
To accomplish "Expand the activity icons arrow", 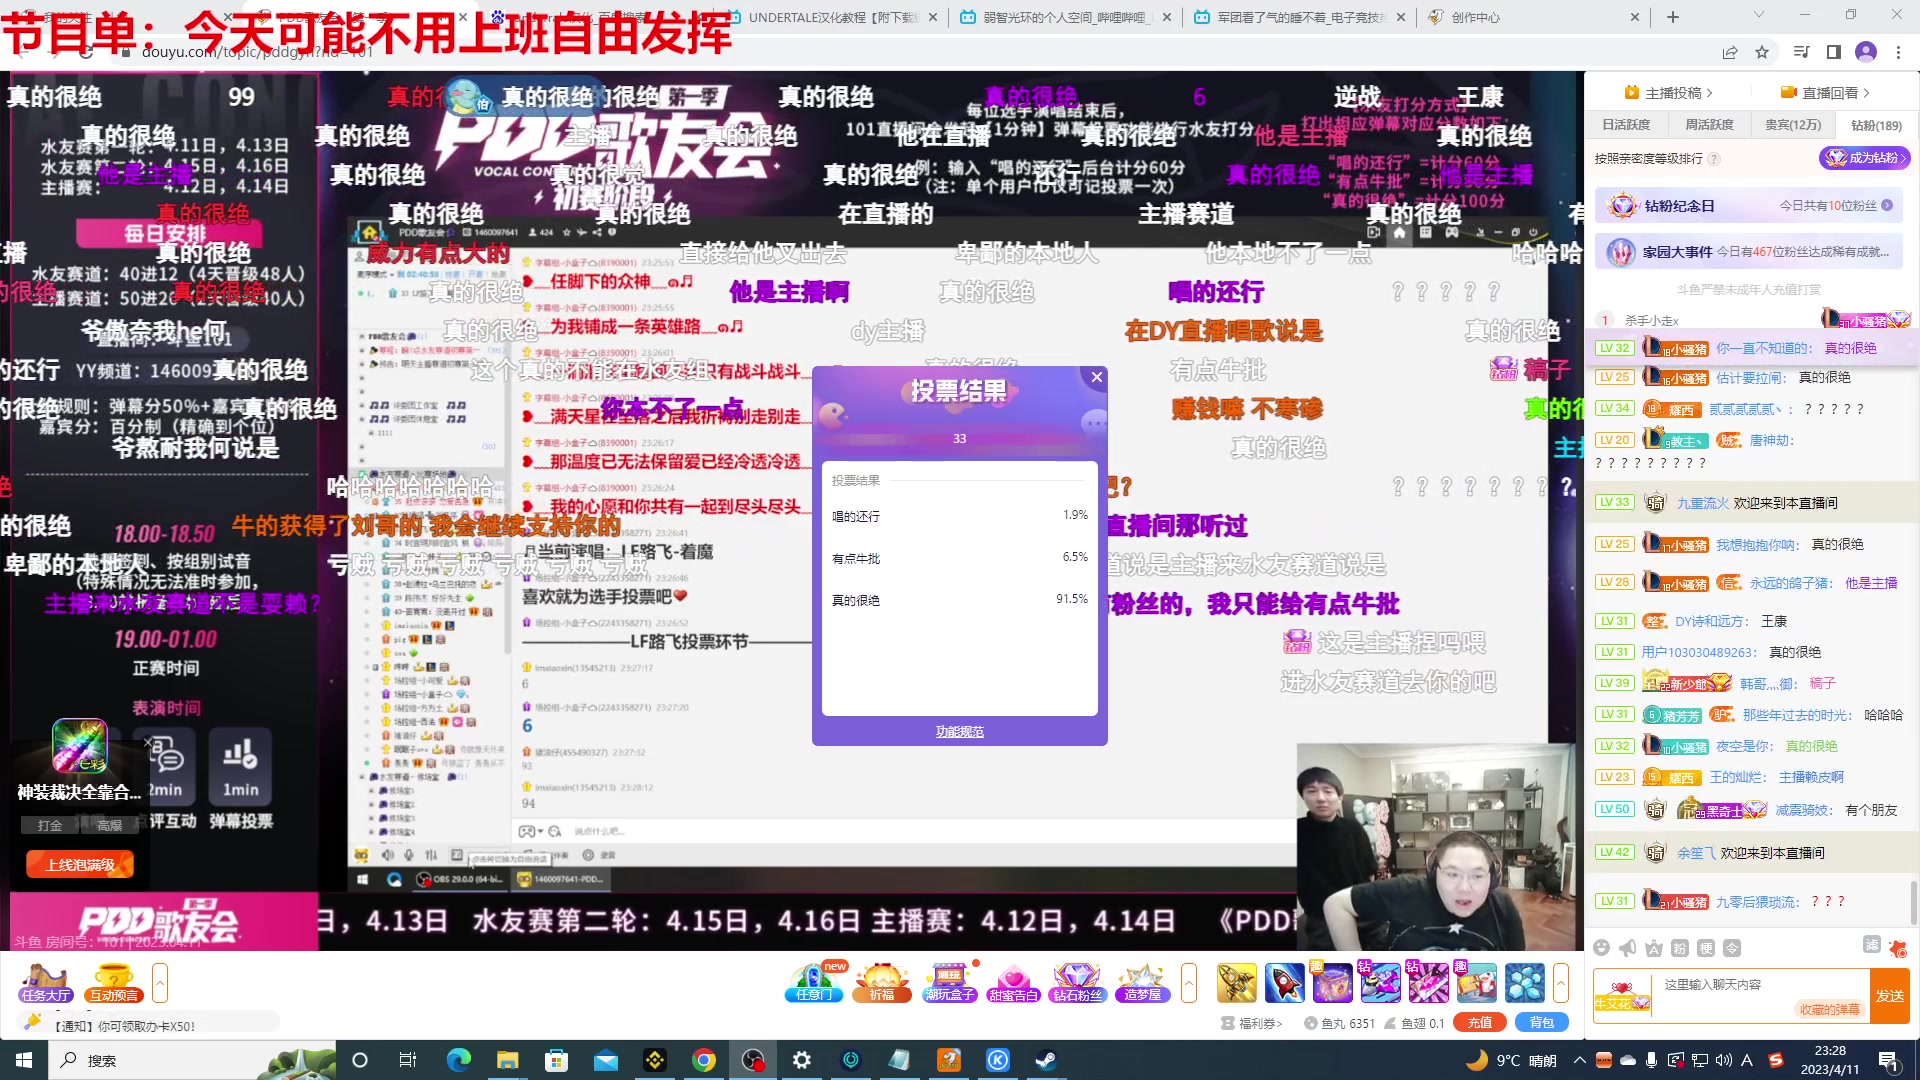I will [x=1189, y=983].
